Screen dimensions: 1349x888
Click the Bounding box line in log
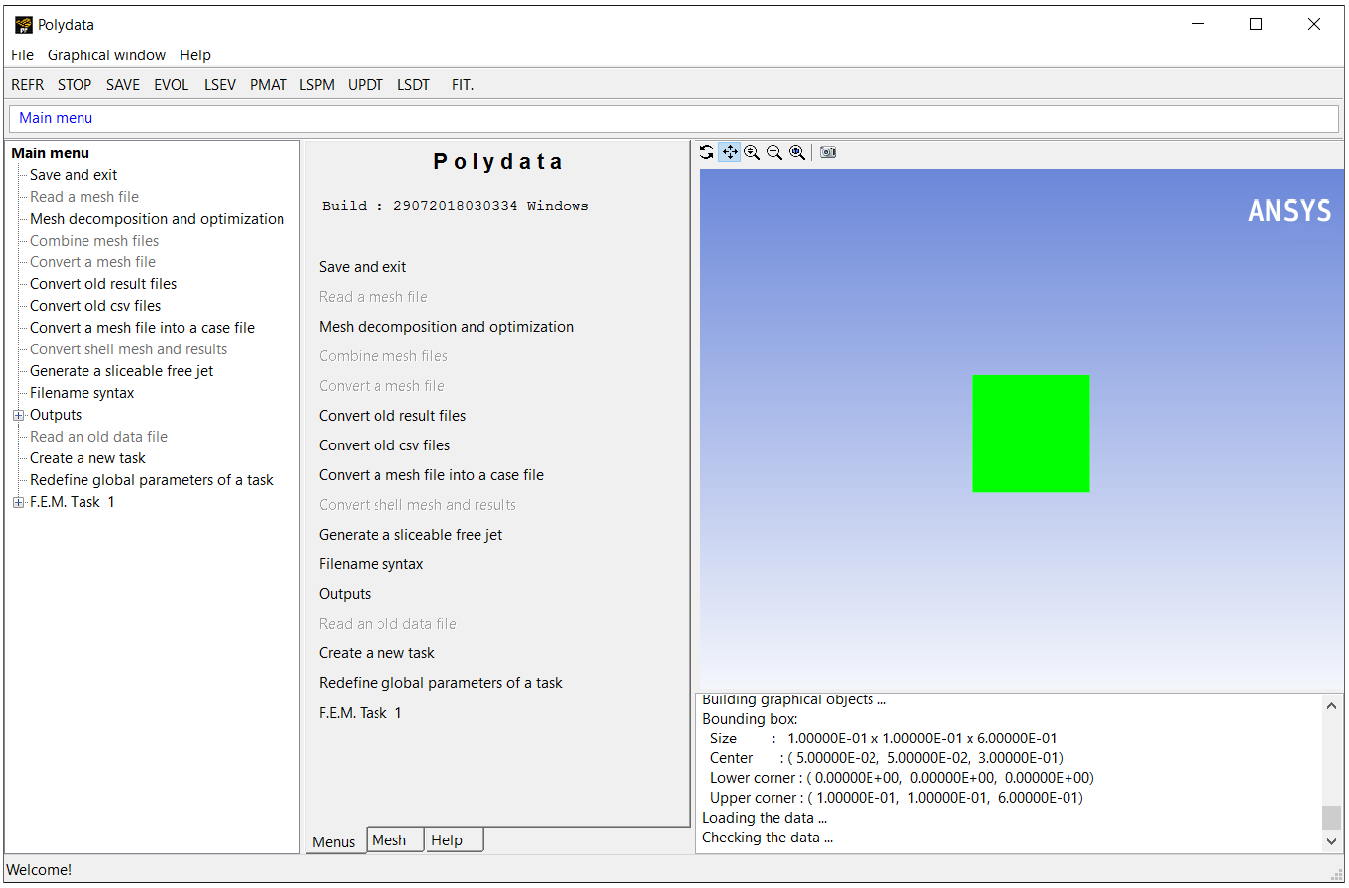750,719
